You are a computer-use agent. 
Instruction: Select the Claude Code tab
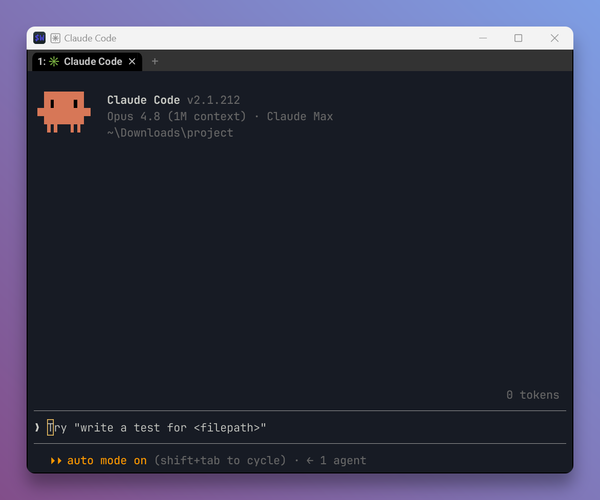[x=87, y=62]
